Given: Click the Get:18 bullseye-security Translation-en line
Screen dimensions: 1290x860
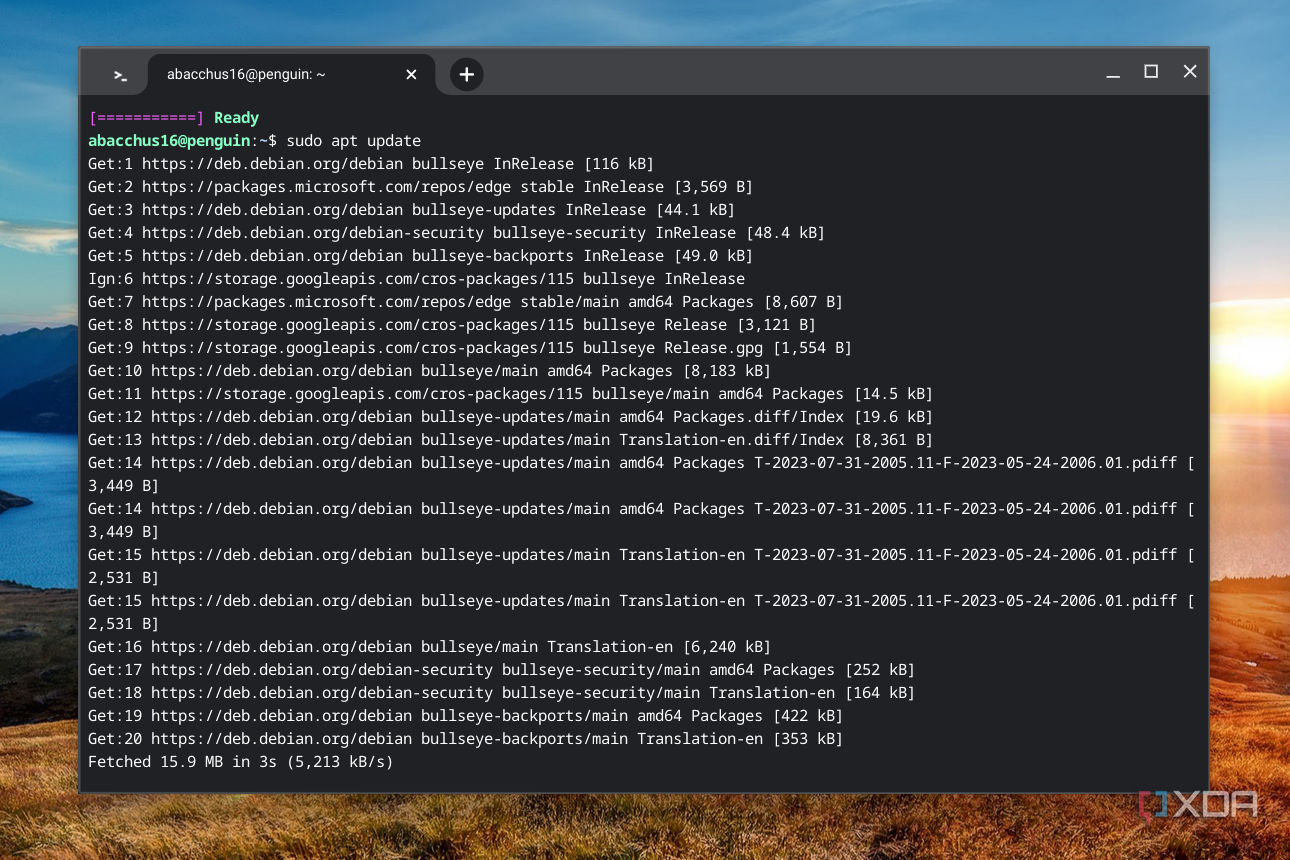Looking at the screenshot, I should click(501, 693).
